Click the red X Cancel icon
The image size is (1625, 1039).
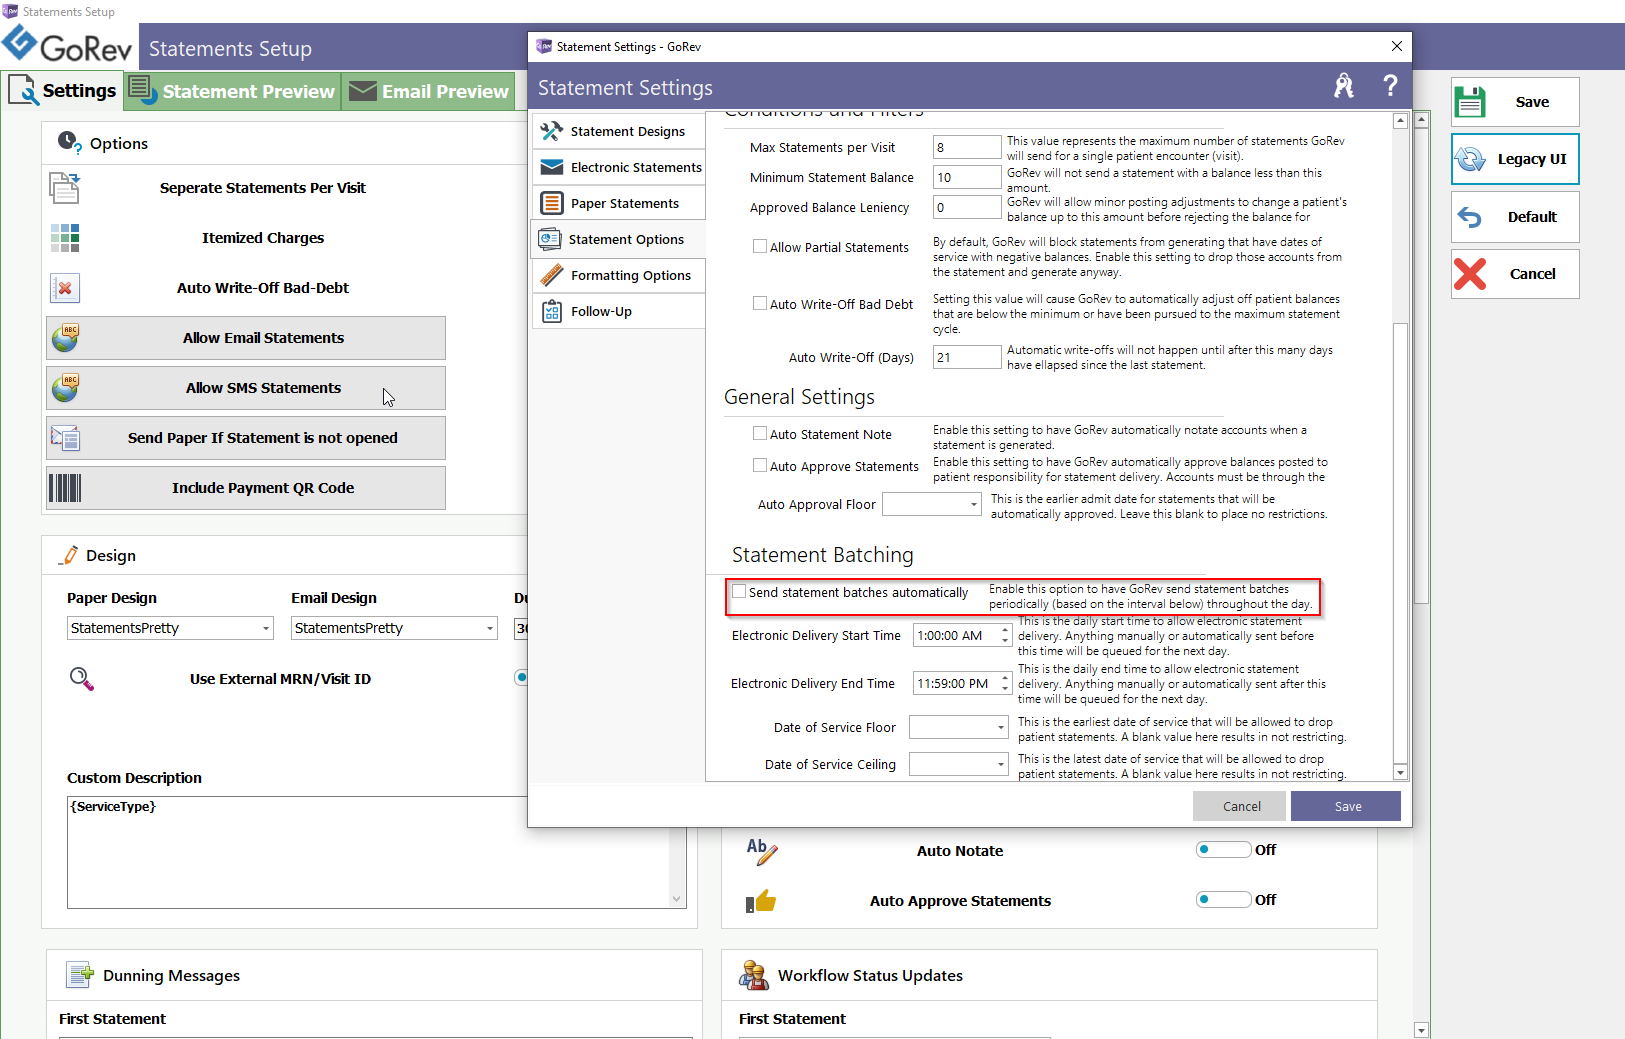[1470, 274]
